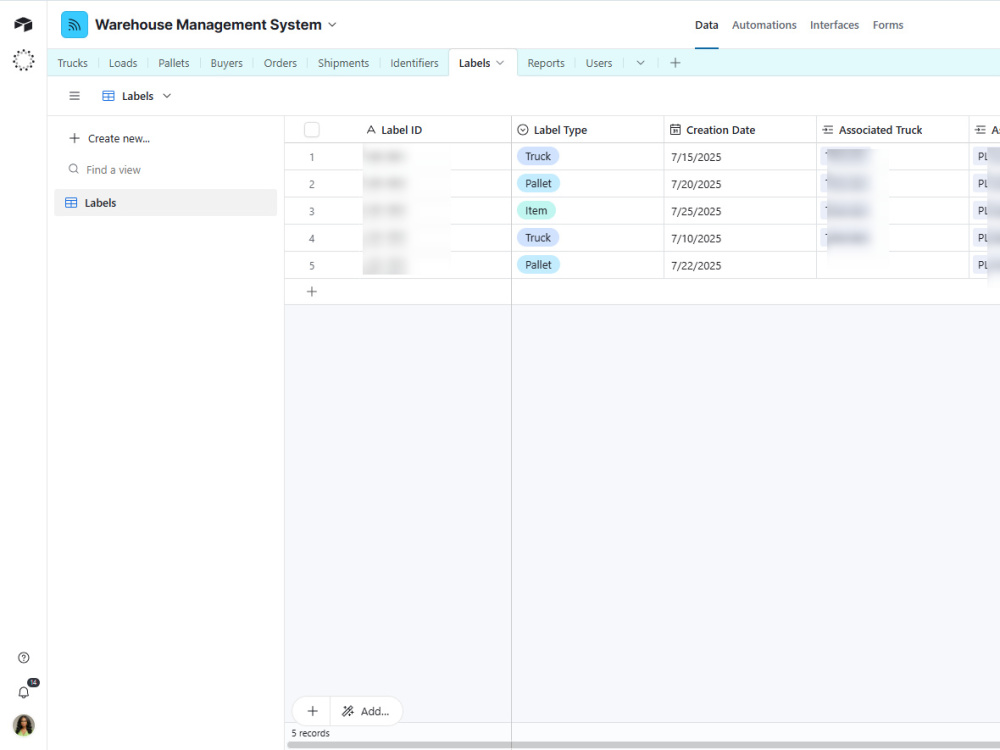1000x750 pixels.
Task: Open the Omni AI assistant icon
Action: coord(24,60)
